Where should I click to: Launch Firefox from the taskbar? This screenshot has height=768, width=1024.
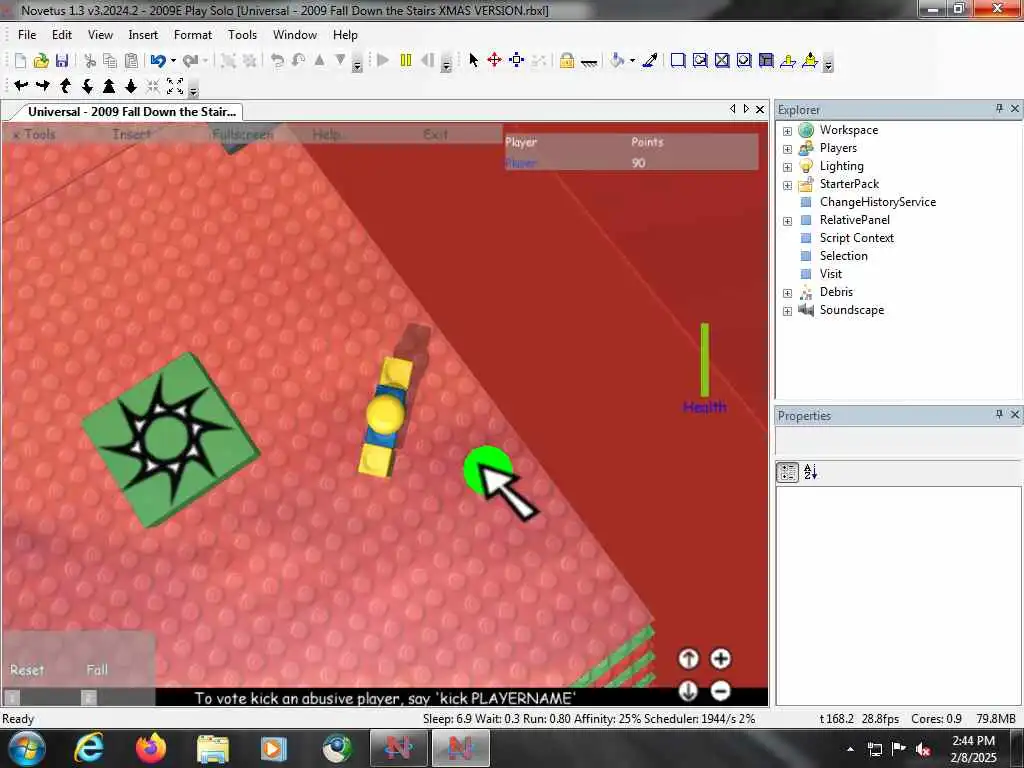click(x=151, y=748)
